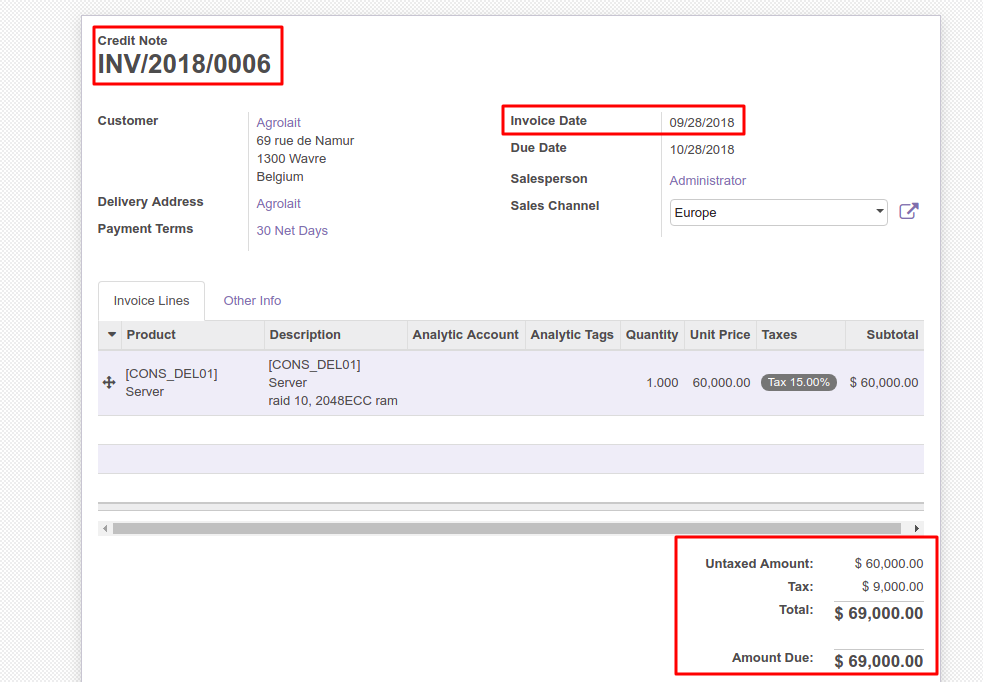Click the move handle on the Server invoice line
Viewport: 983px width, 682px height.
pyautogui.click(x=109, y=382)
